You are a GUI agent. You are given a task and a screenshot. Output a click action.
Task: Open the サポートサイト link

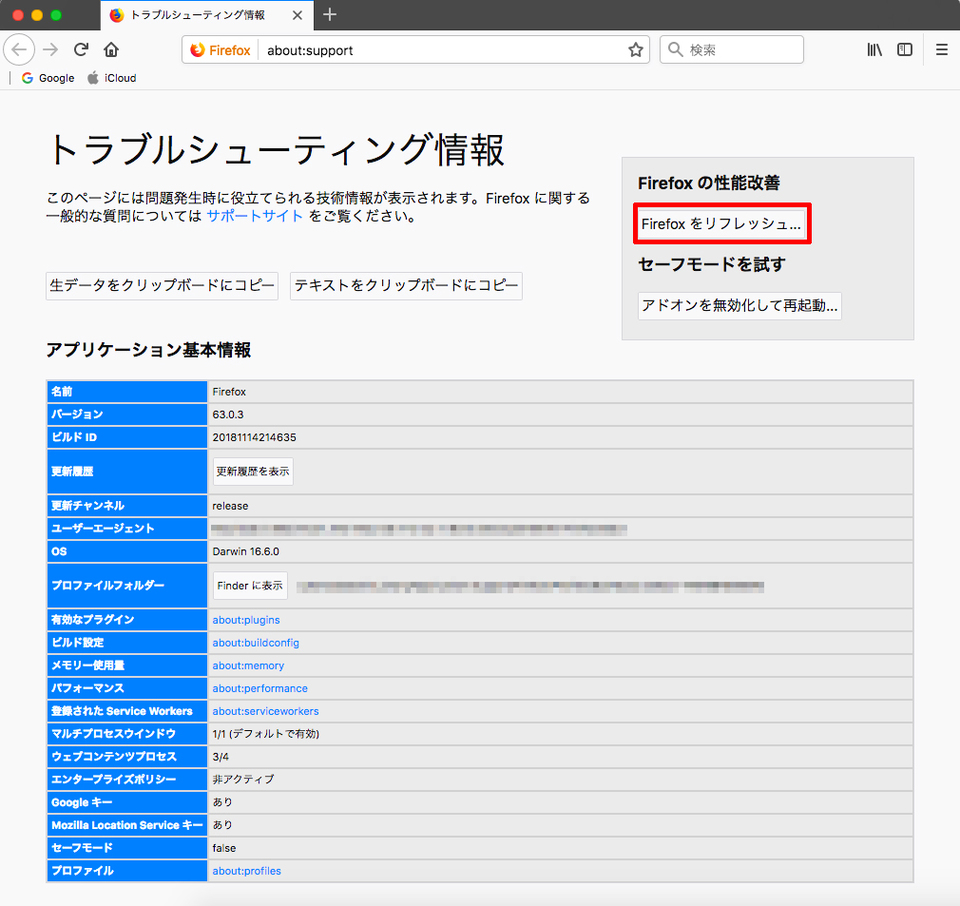(253, 214)
